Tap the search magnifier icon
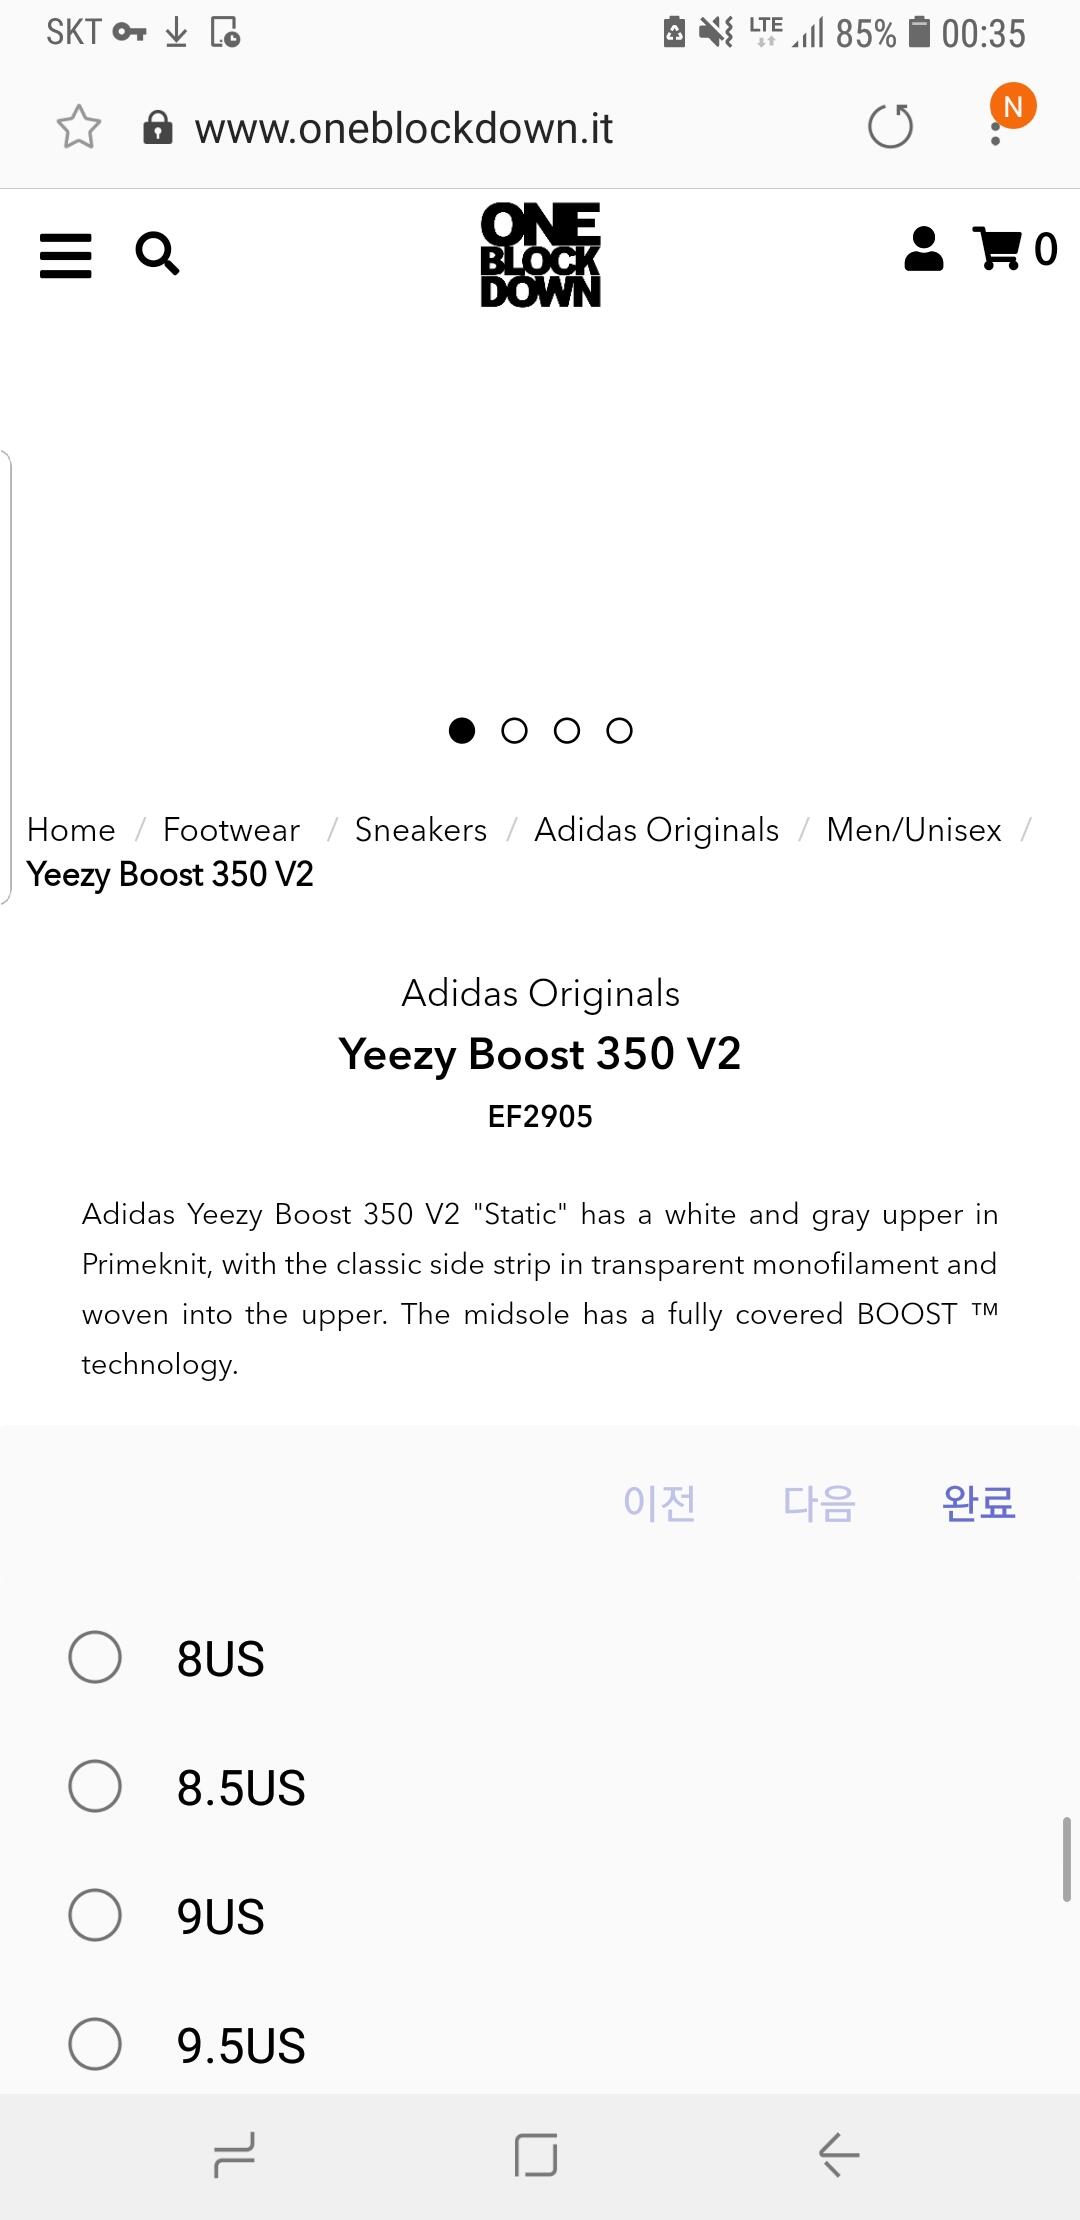Image resolution: width=1080 pixels, height=2220 pixels. [157, 254]
